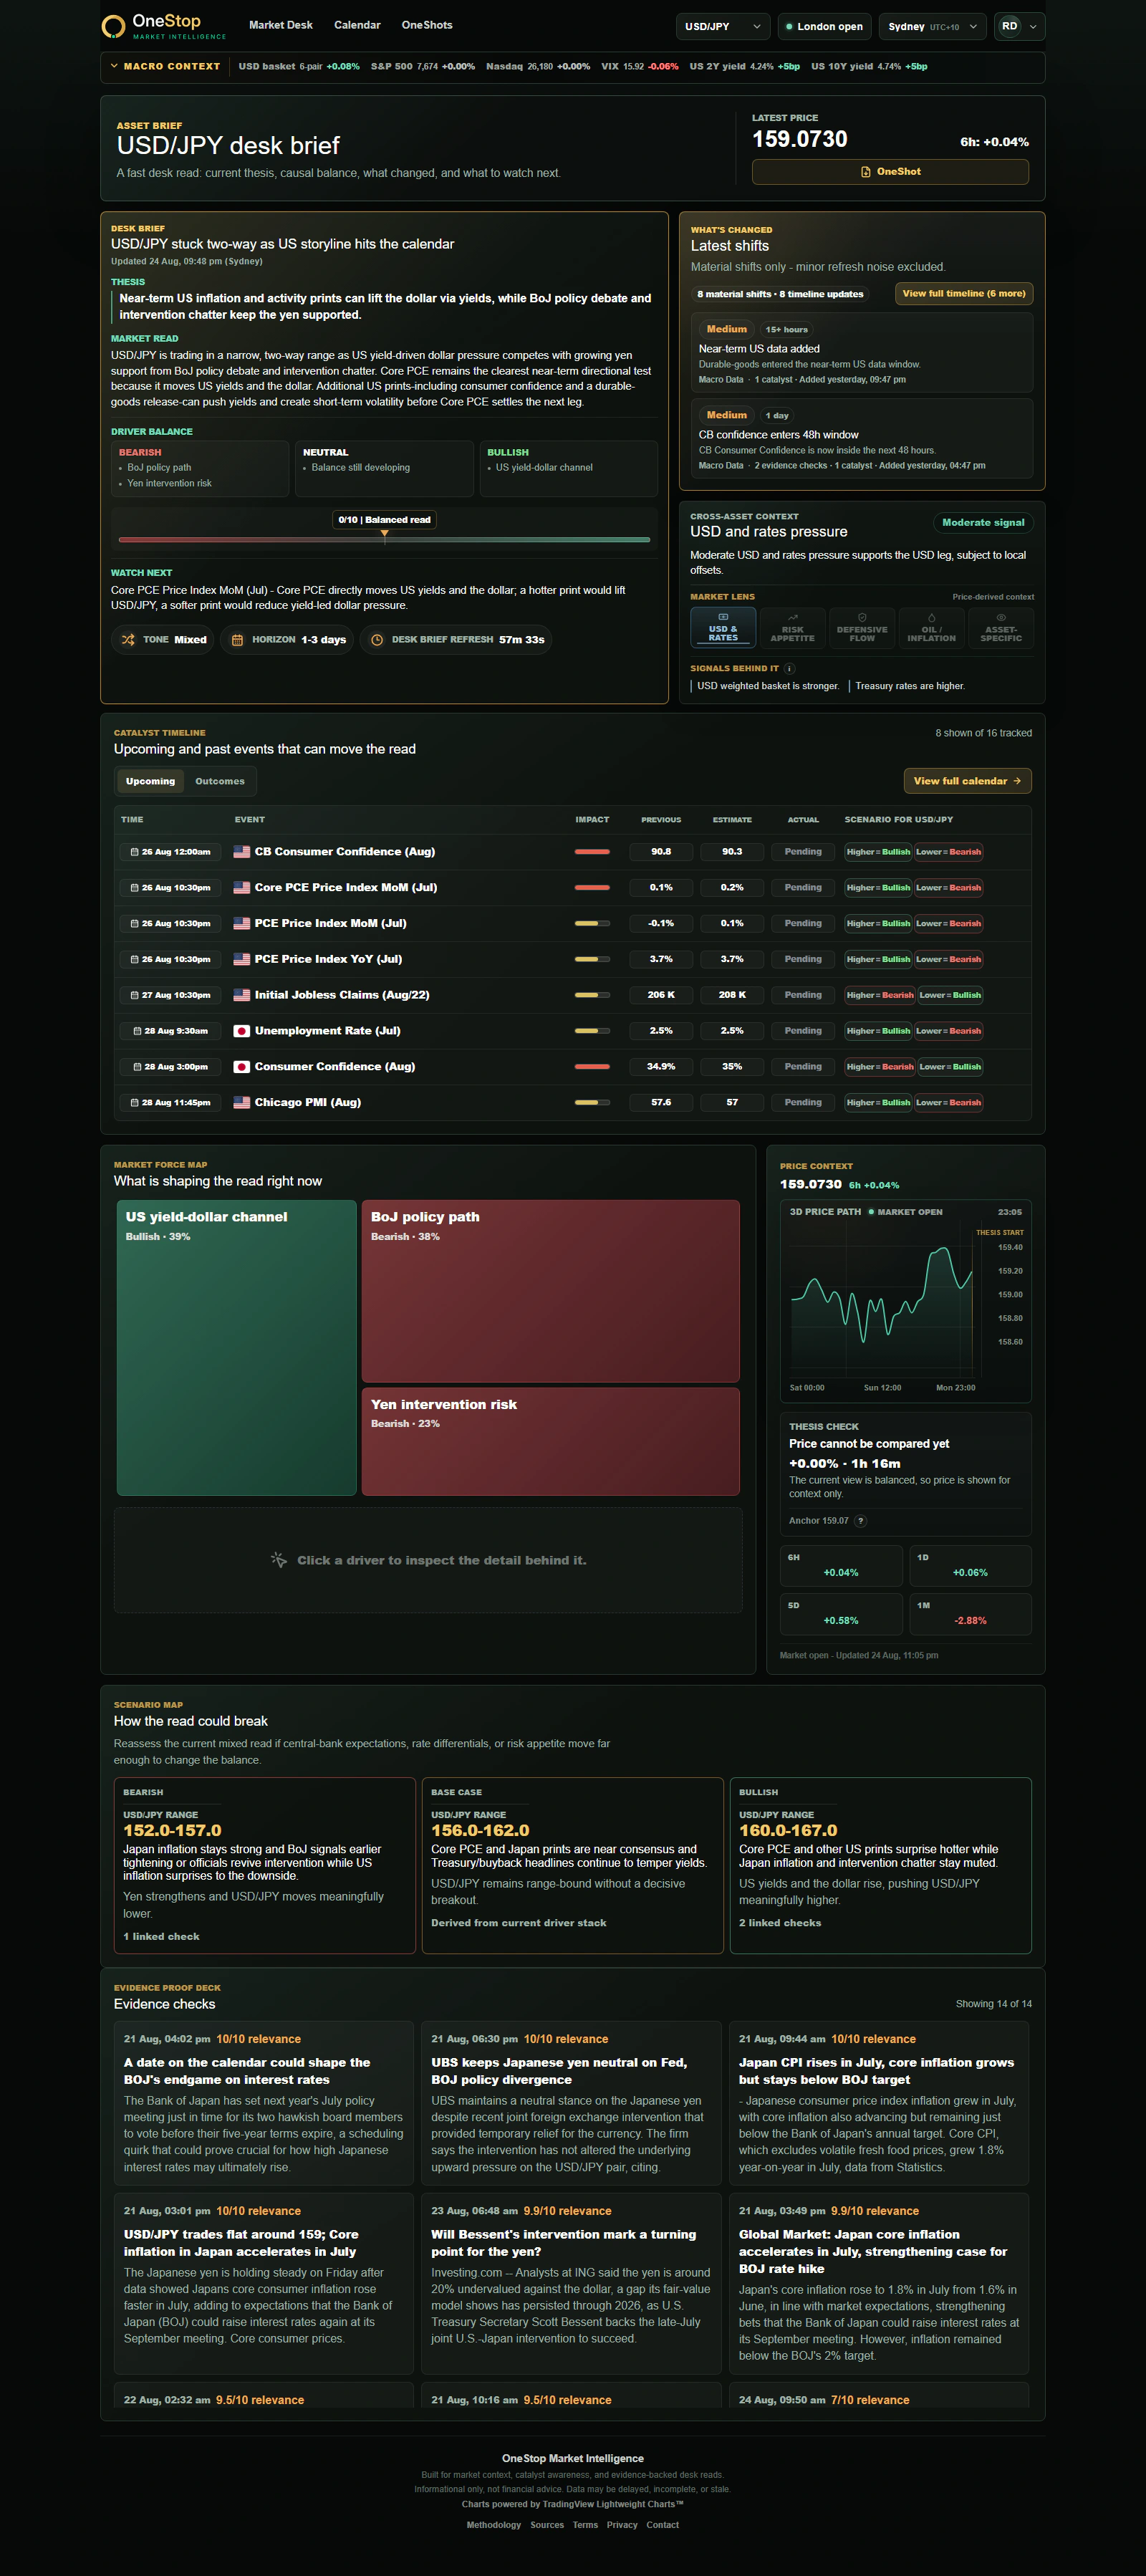Click the clock icon in Desk Brief Refresh chip
Viewport: 1146px width, 2576px height.
377,640
